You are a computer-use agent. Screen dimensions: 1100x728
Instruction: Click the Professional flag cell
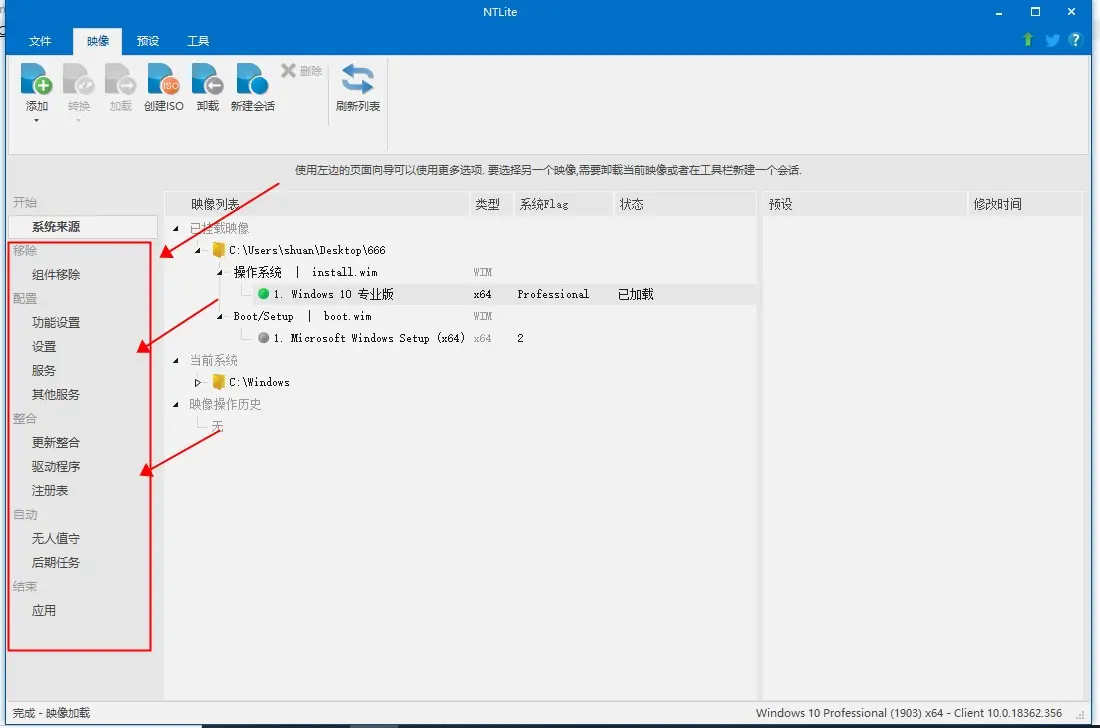553,295
